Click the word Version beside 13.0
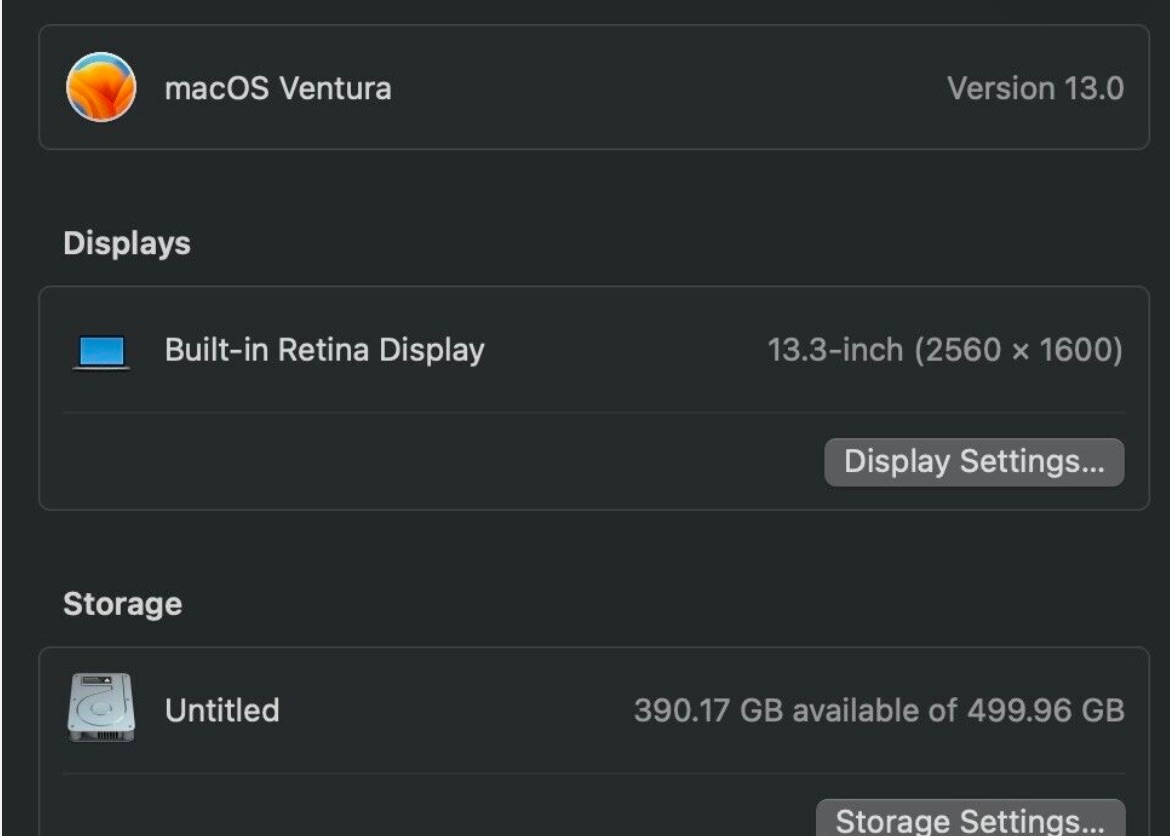 1001,88
